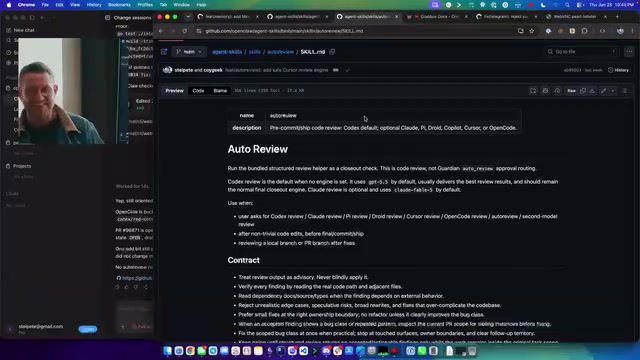The width and height of the screenshot is (640, 360).
Task: Open the Raw file view
Action: point(571,91)
